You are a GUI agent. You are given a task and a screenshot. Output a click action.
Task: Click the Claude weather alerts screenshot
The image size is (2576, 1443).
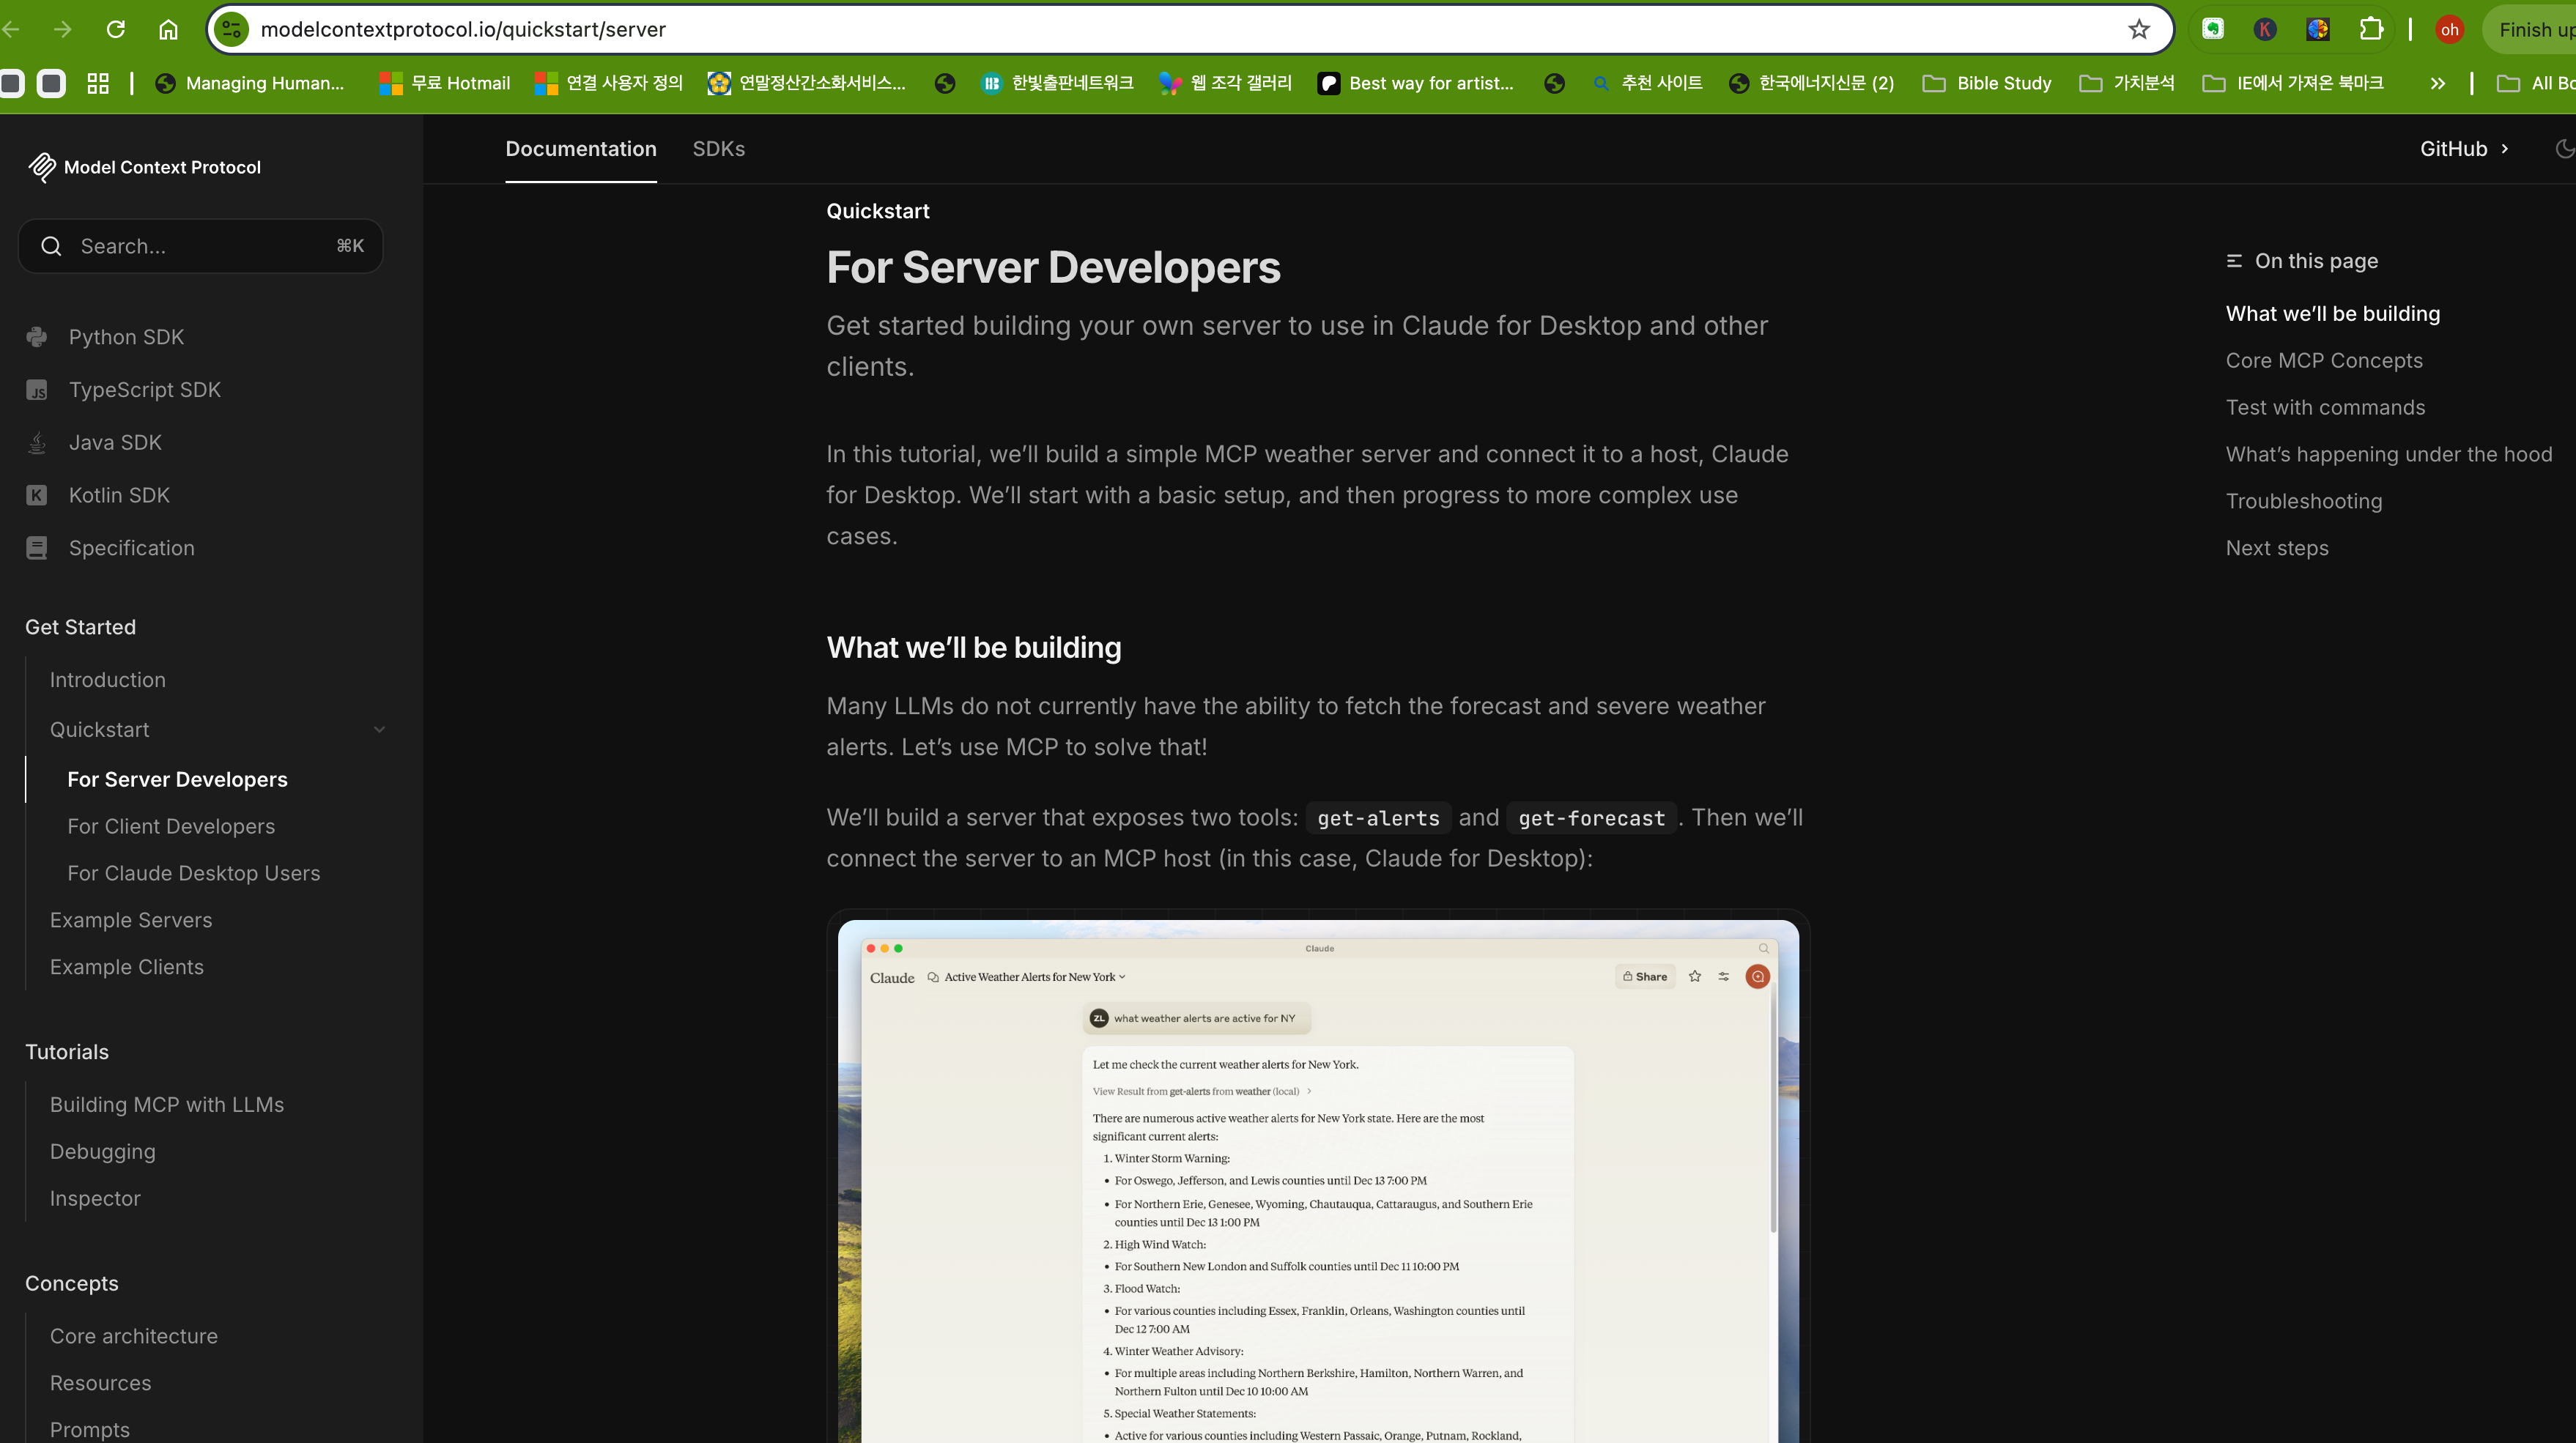(1318, 1180)
